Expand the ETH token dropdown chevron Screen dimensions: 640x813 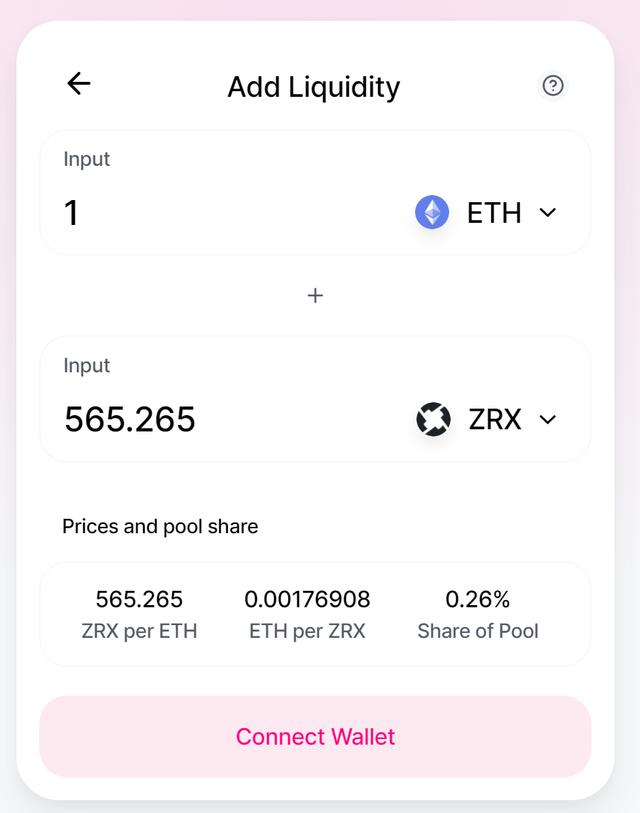click(x=548, y=212)
